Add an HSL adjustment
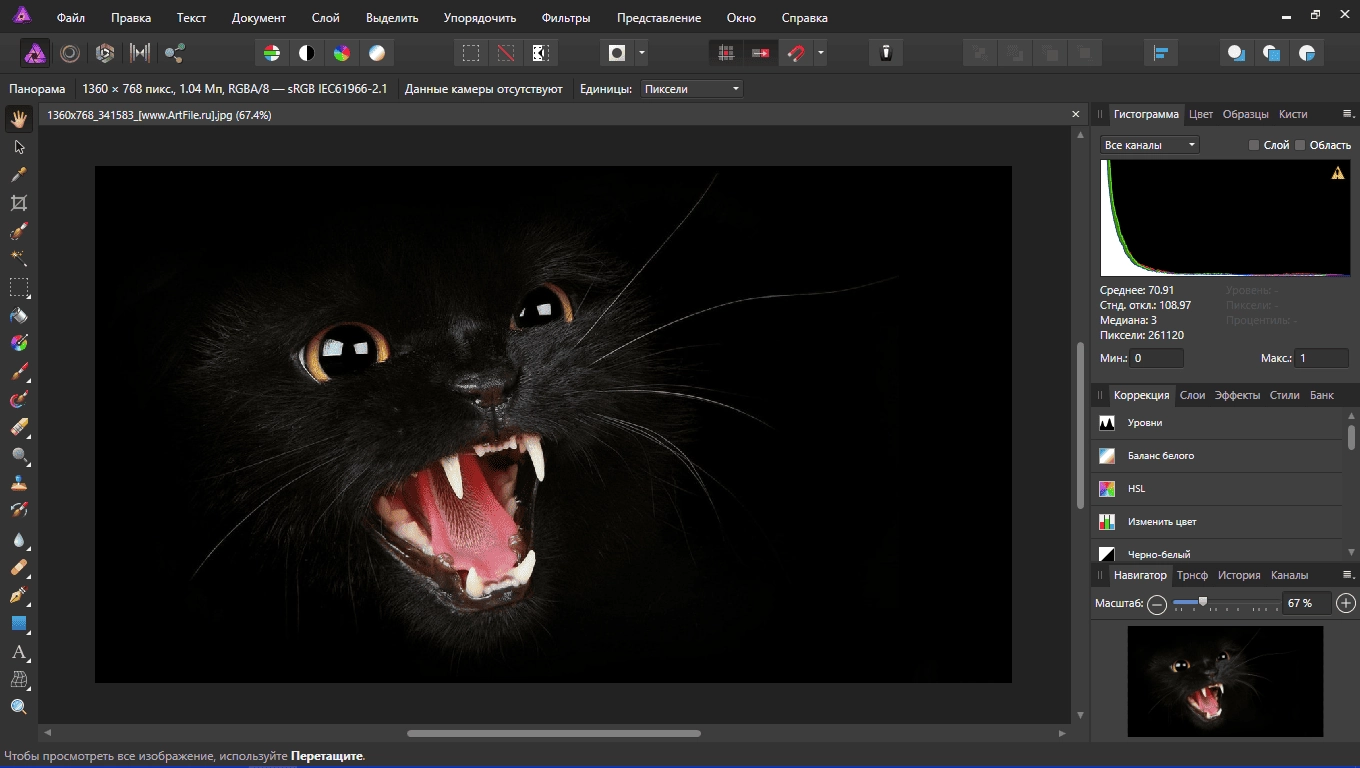This screenshot has width=1360, height=768. tap(1217, 489)
